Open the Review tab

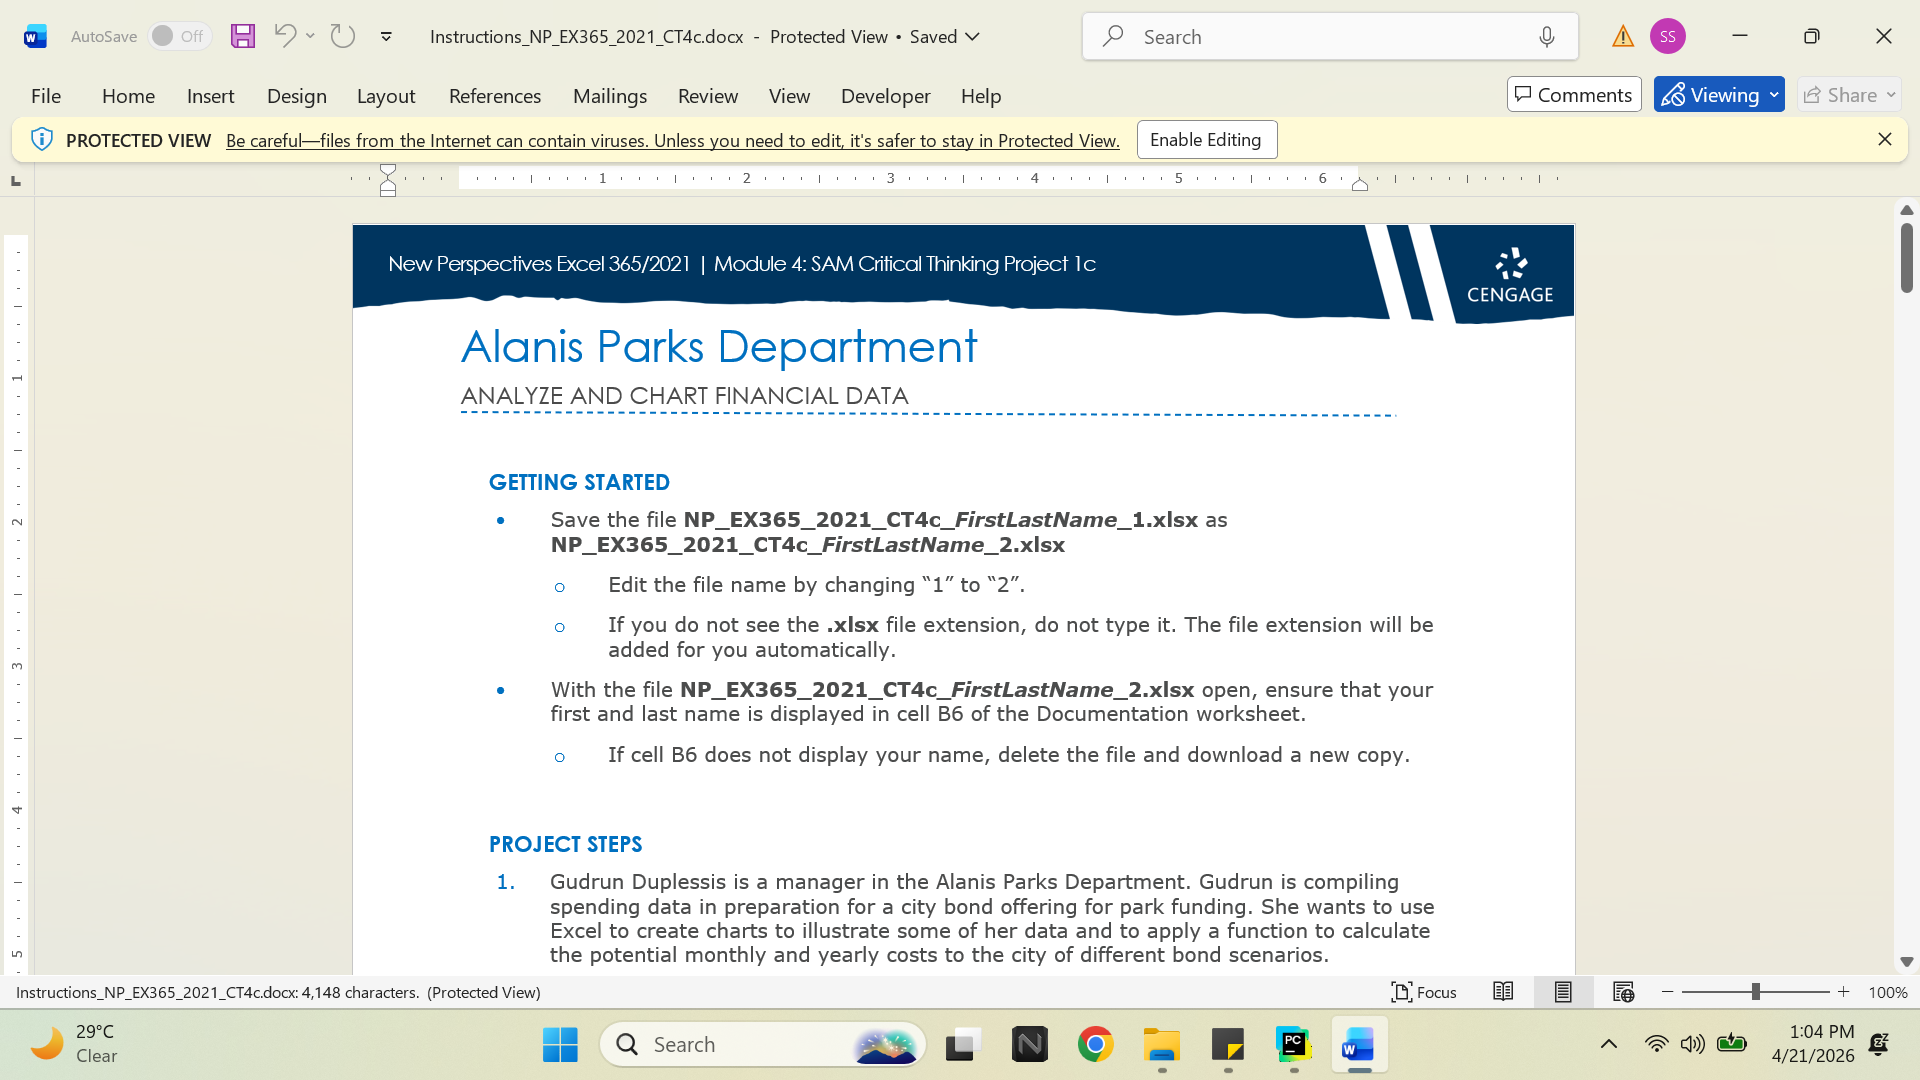(708, 95)
